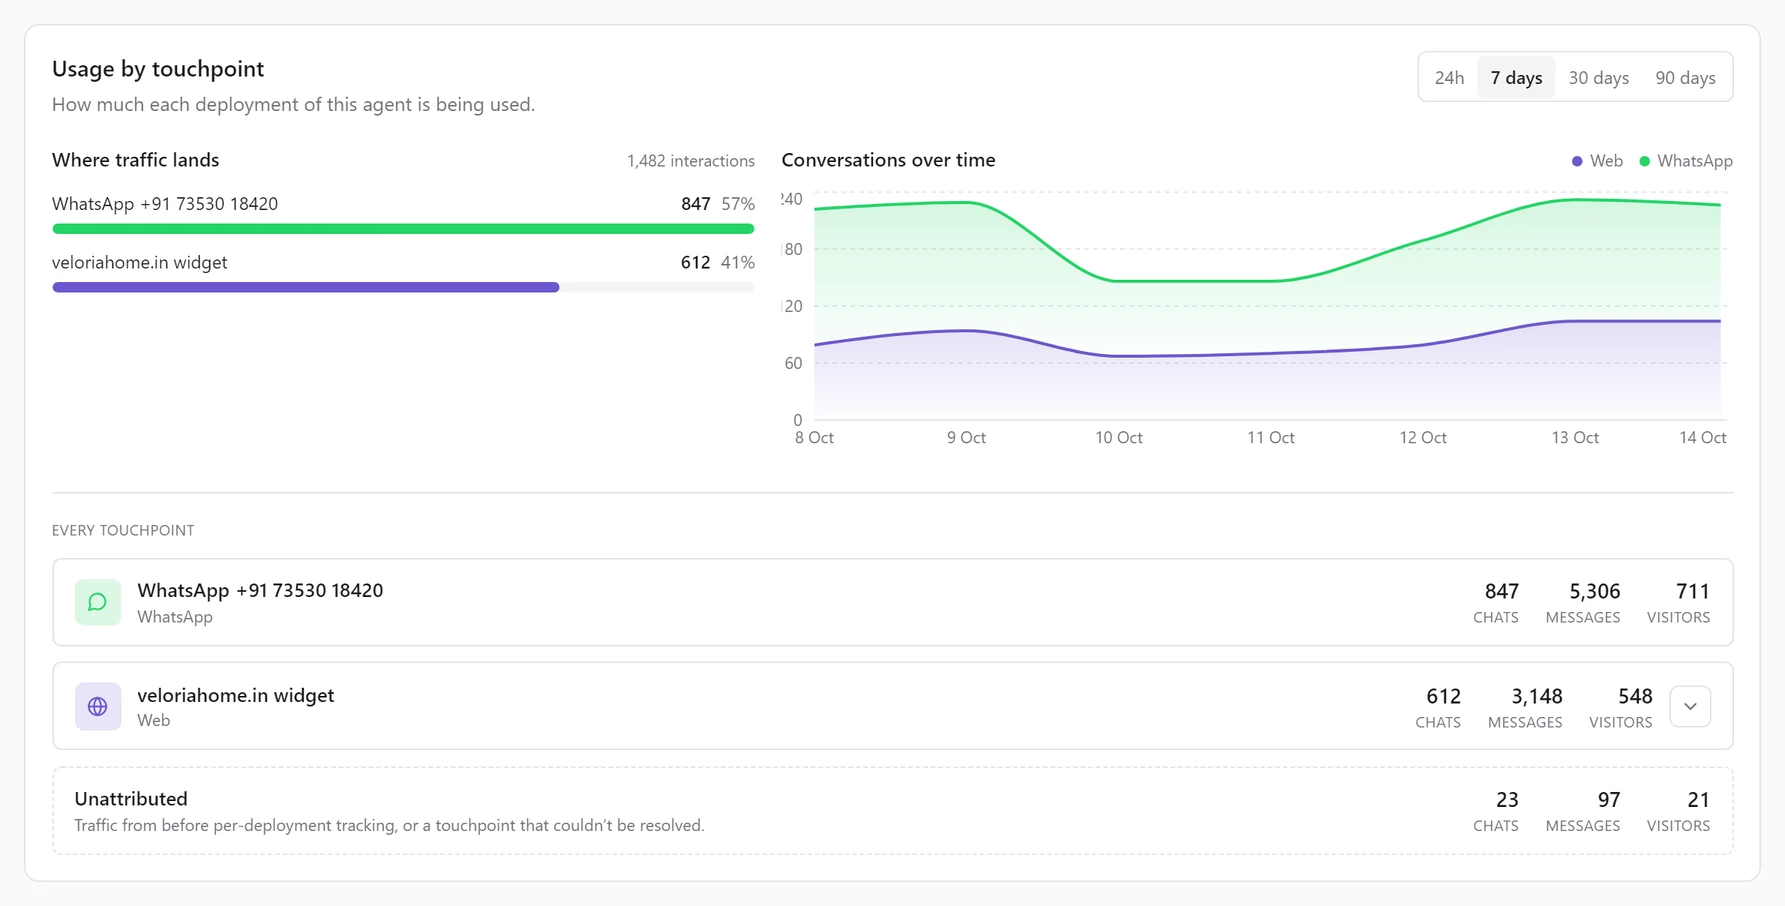Open the veloriahome.in widget touchpoint title

236,695
